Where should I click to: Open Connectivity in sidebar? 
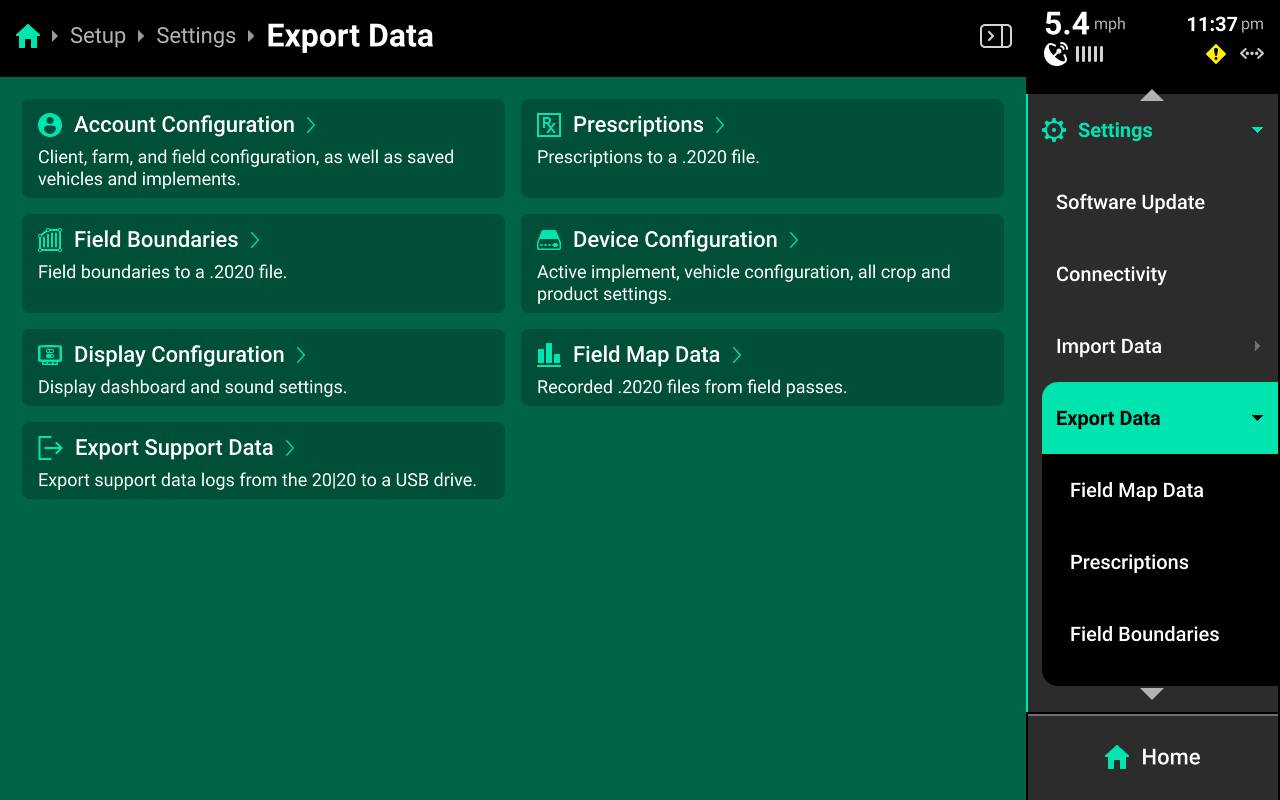click(1160, 274)
